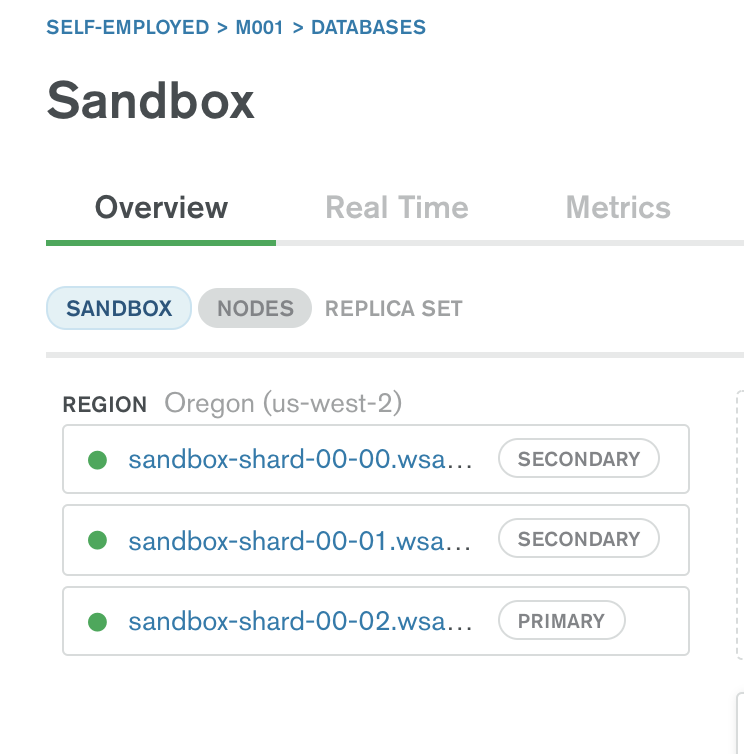This screenshot has height=754, width=744.
Task: Open the sandbox-shard-00-01 host link
Action: pyautogui.click(x=300, y=541)
